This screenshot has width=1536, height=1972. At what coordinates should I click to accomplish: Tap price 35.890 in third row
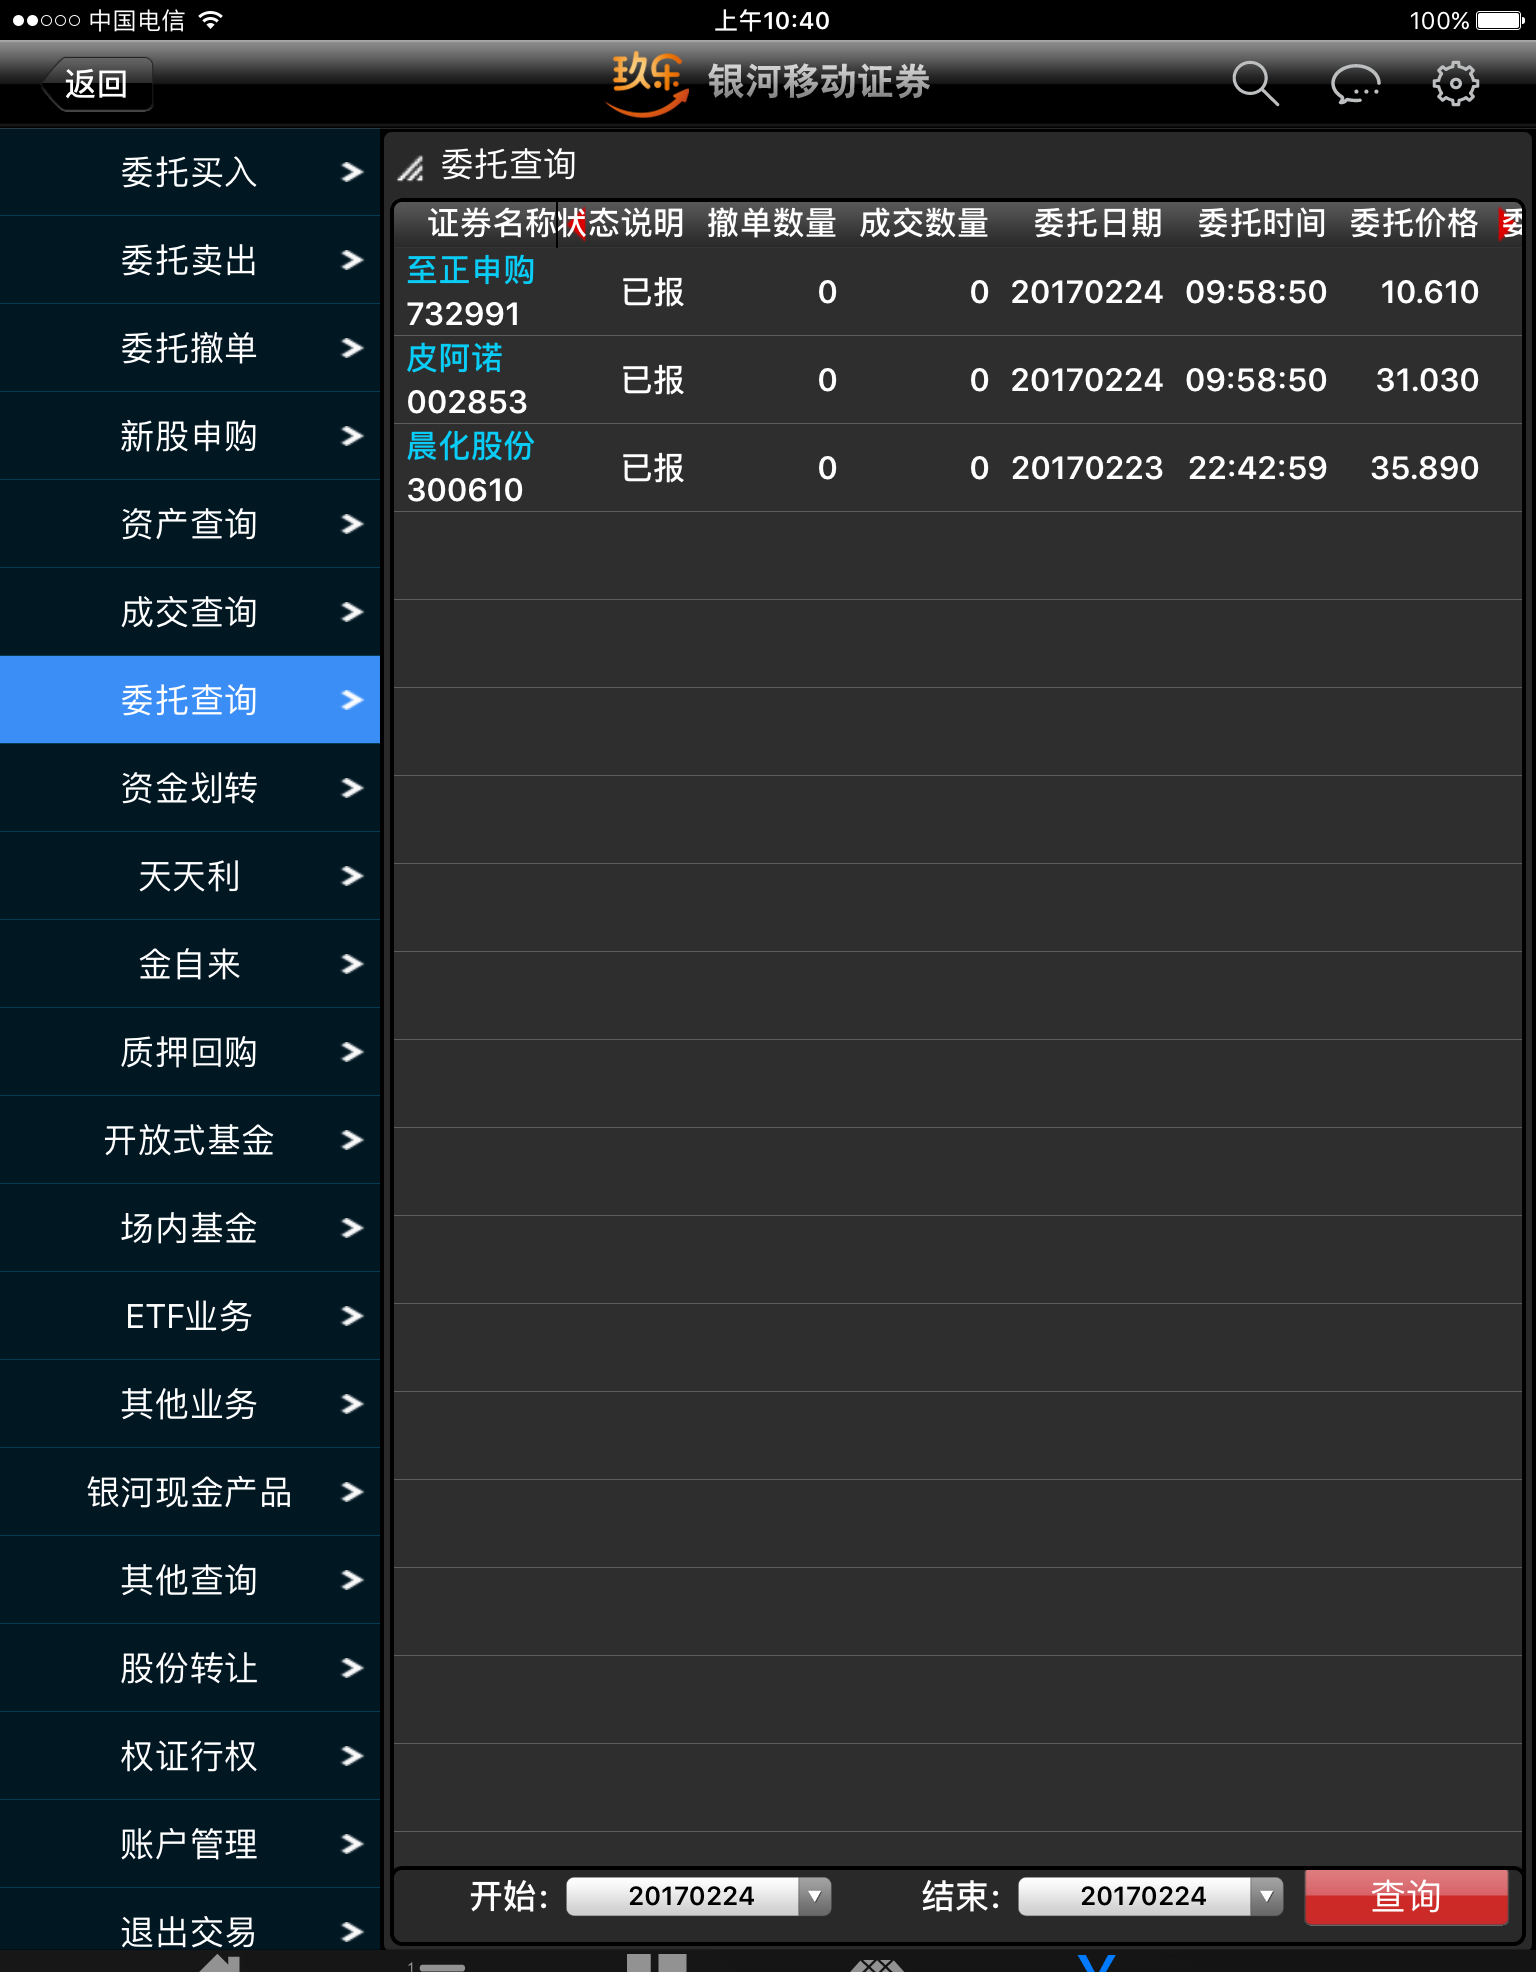coord(1424,468)
